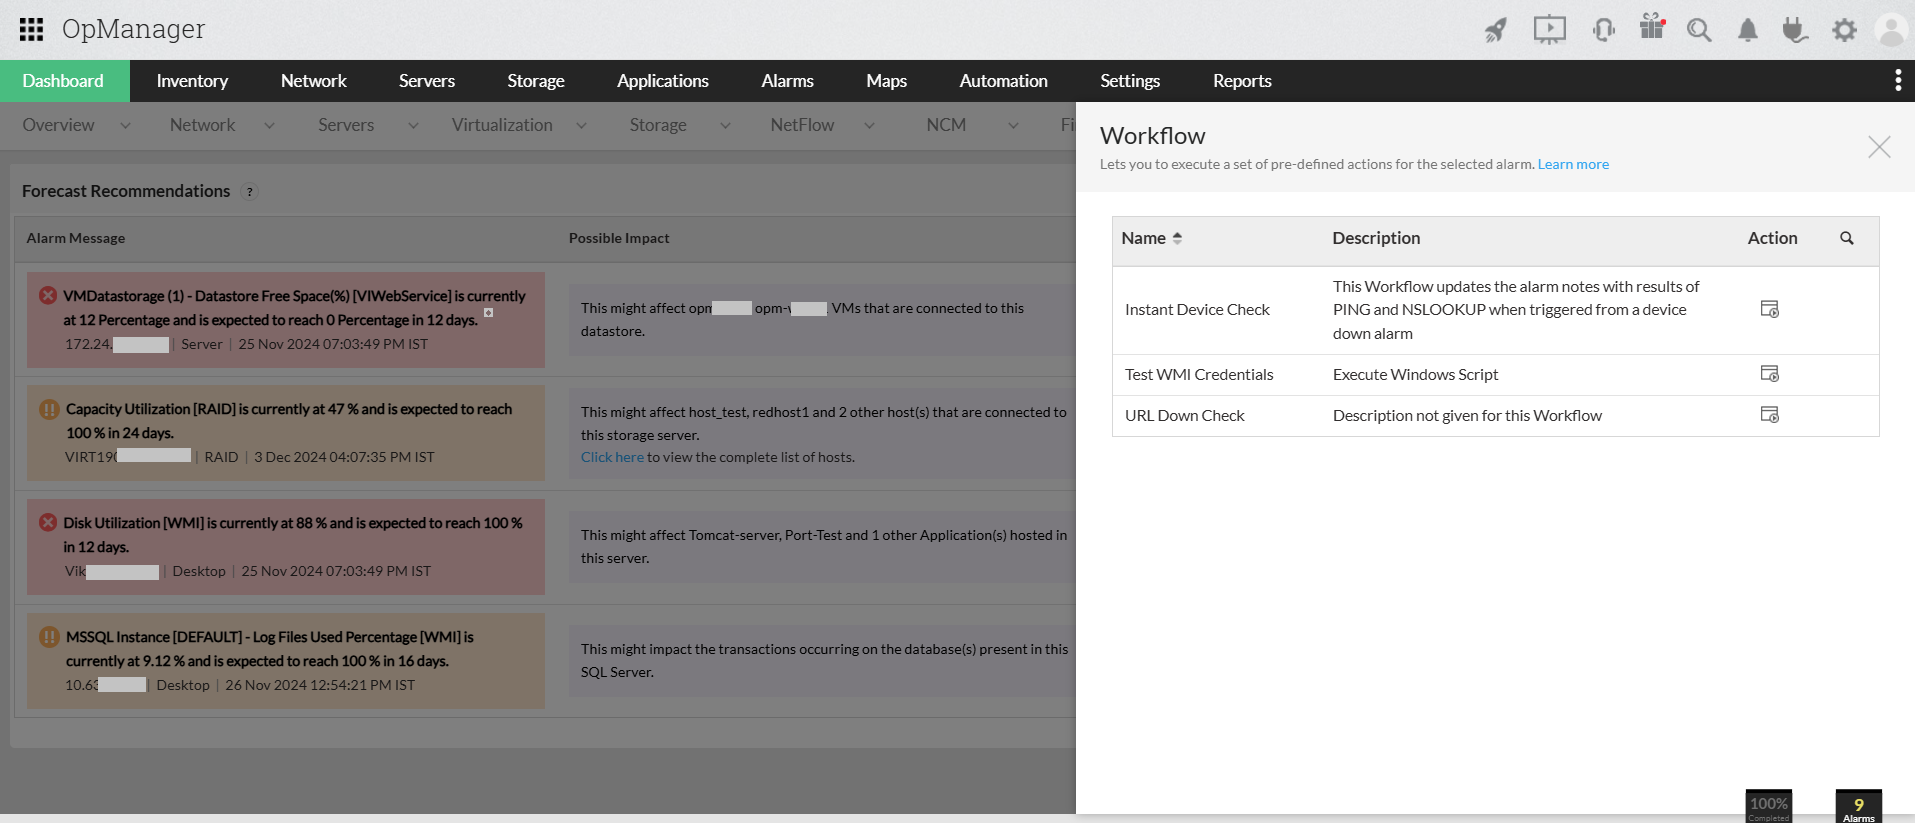Click the rocket quick-start icon
Screen dimensions: 1915x823
[1496, 30]
